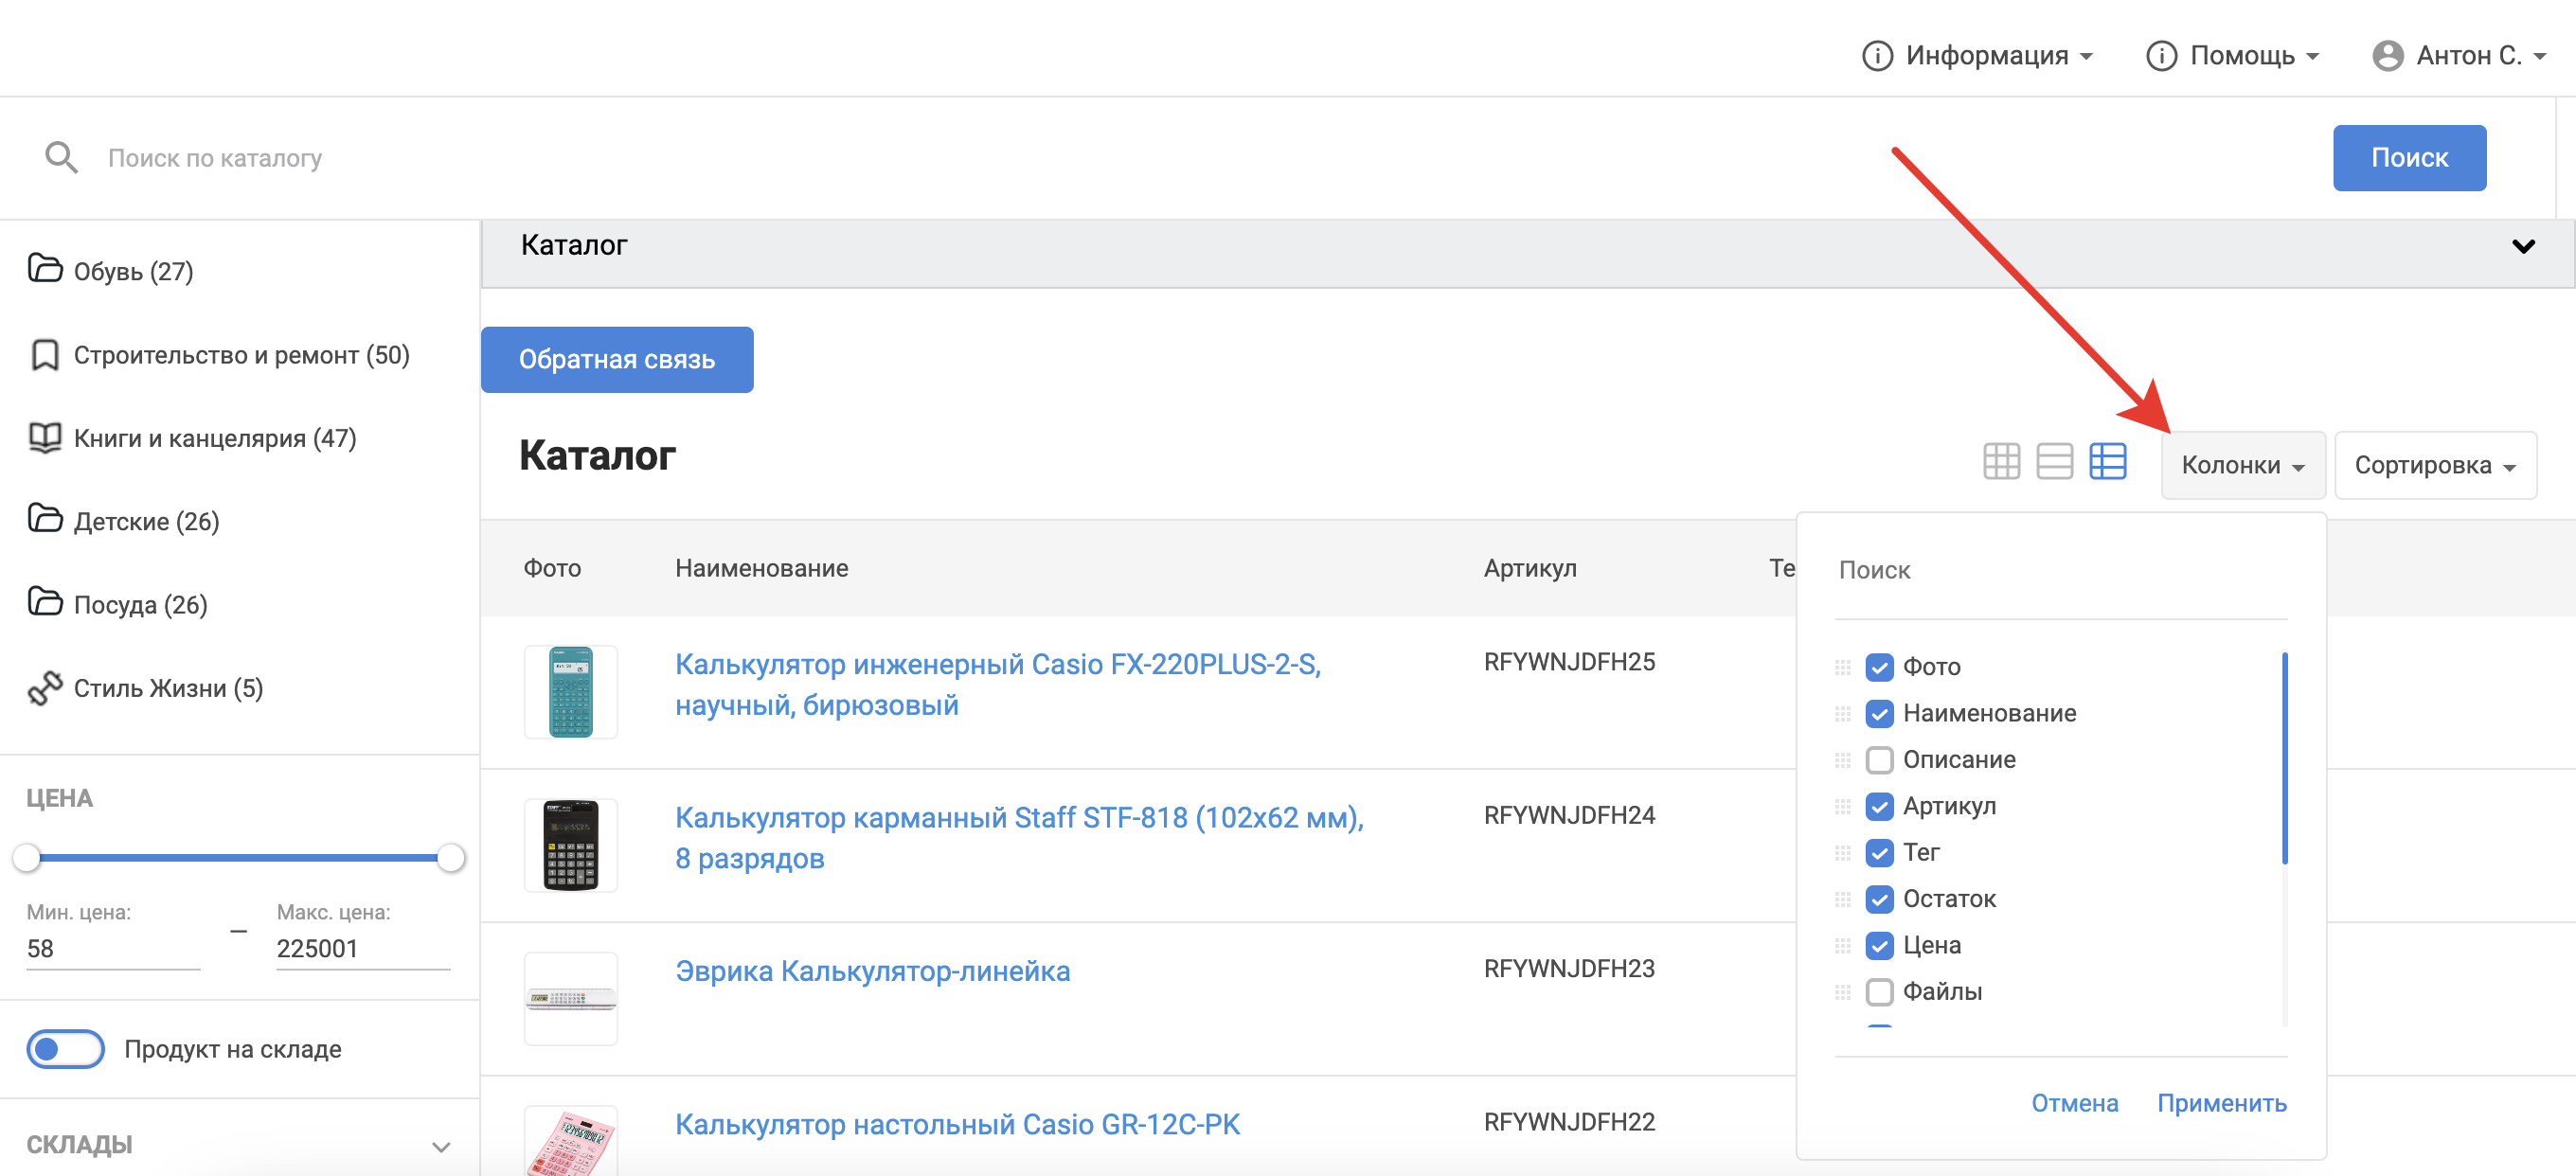Switch to grid tile view icon
Image resolution: width=2576 pixels, height=1176 pixels.
tap(2001, 462)
